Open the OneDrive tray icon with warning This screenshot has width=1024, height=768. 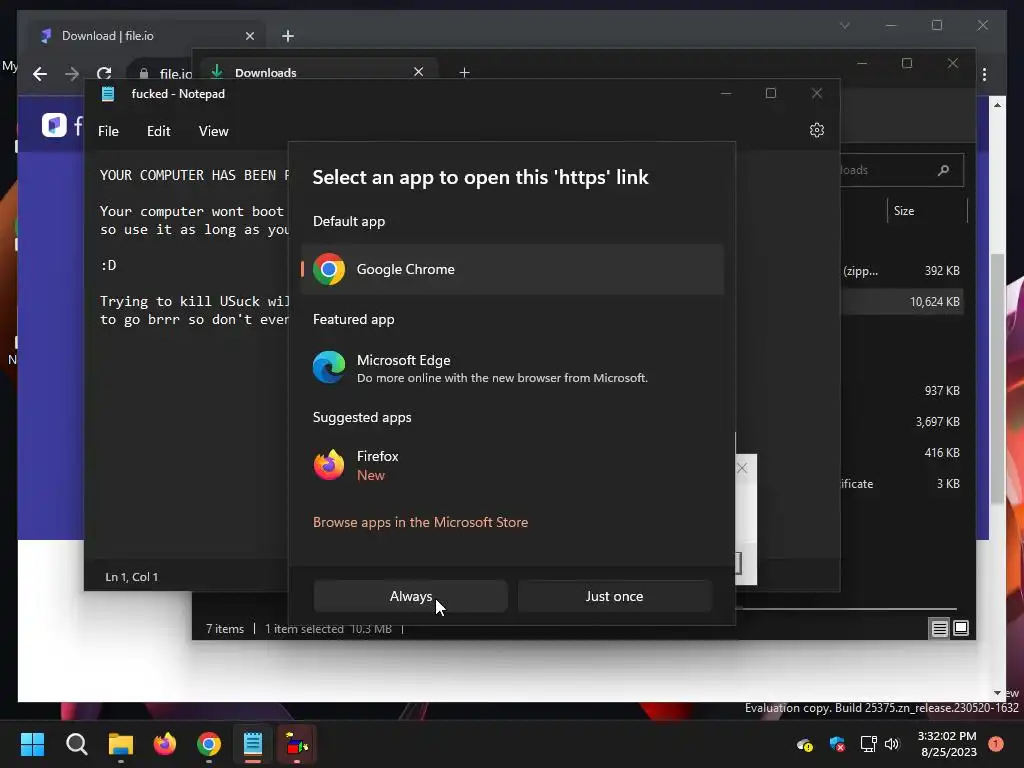[x=805, y=744]
